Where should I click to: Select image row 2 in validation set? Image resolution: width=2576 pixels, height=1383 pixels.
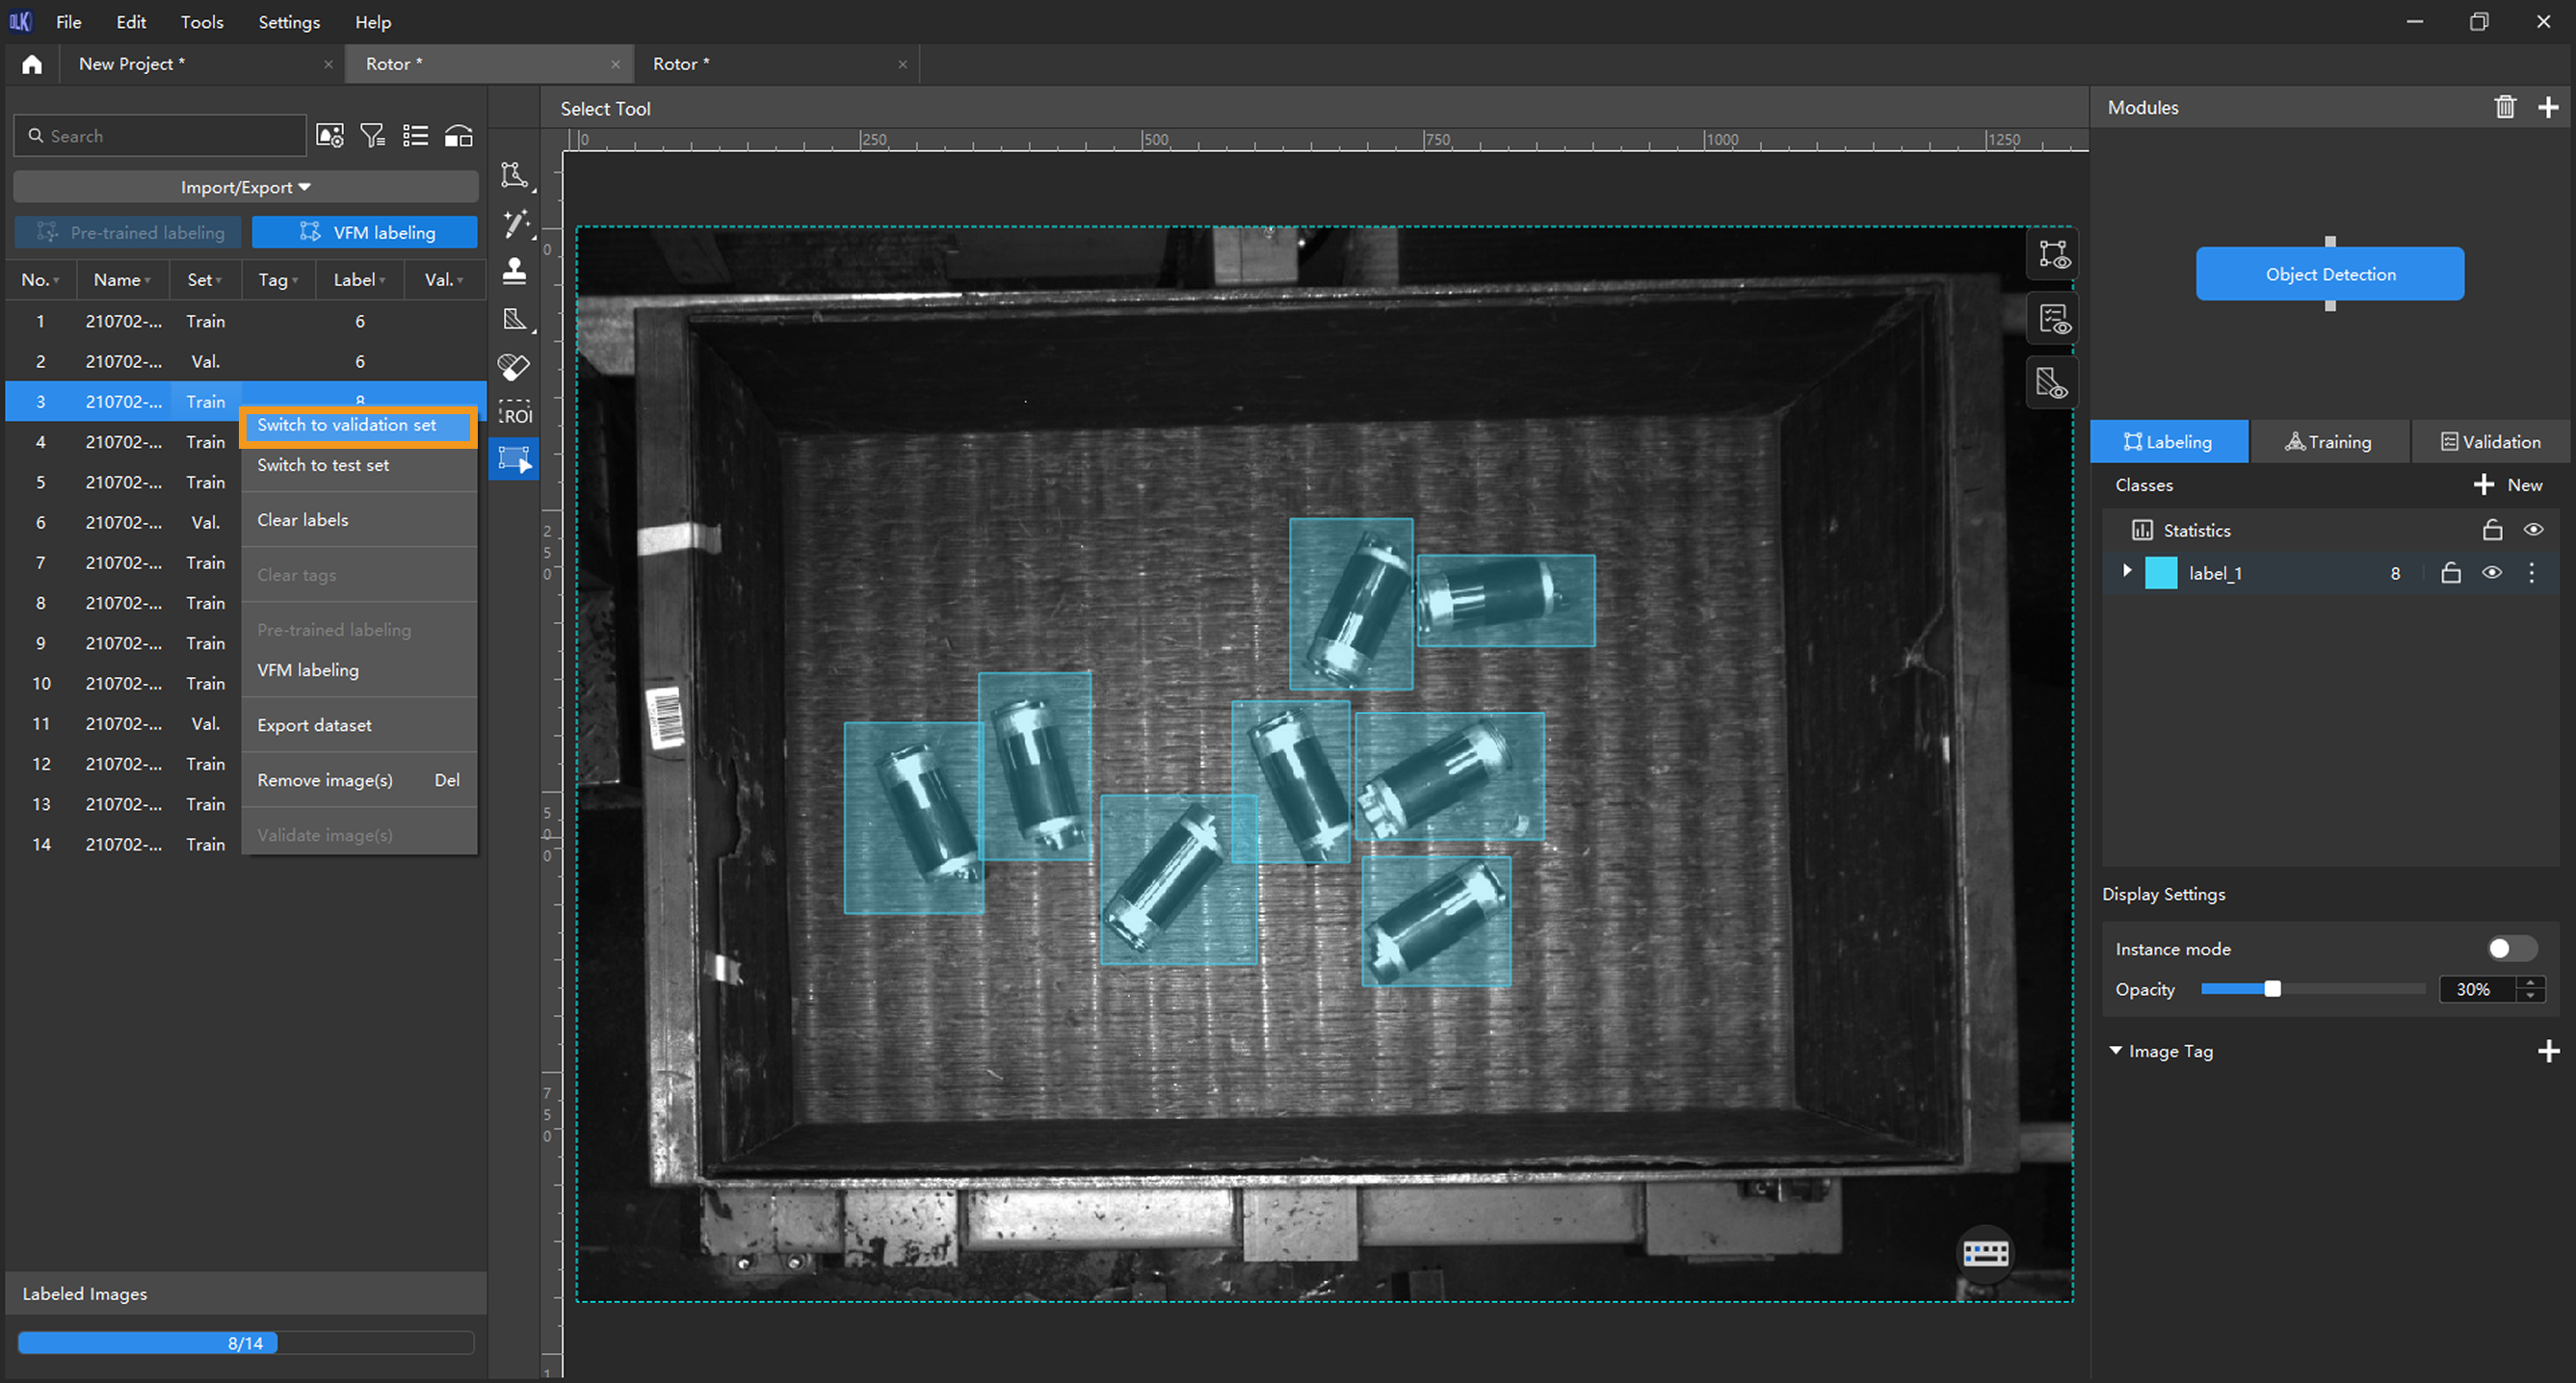(x=245, y=361)
